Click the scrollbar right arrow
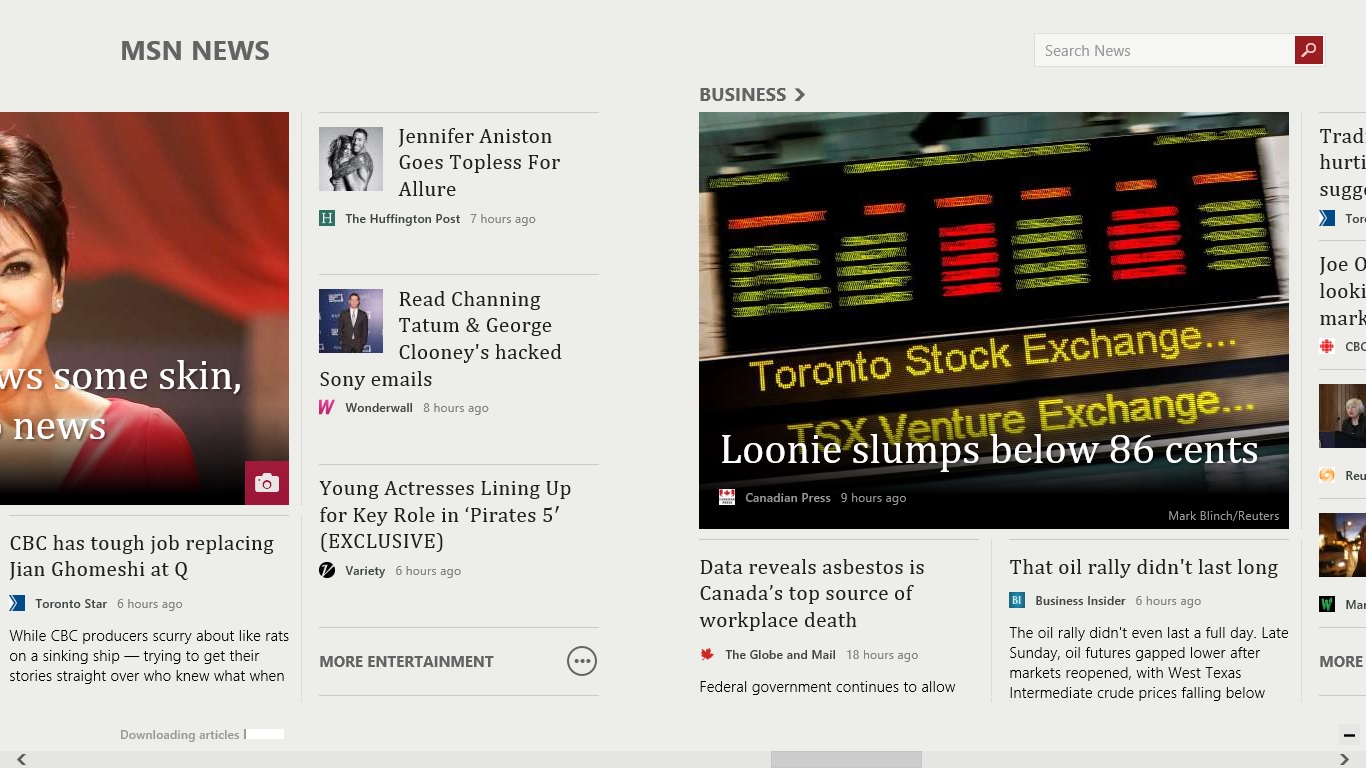1366x768 pixels. [1344, 760]
